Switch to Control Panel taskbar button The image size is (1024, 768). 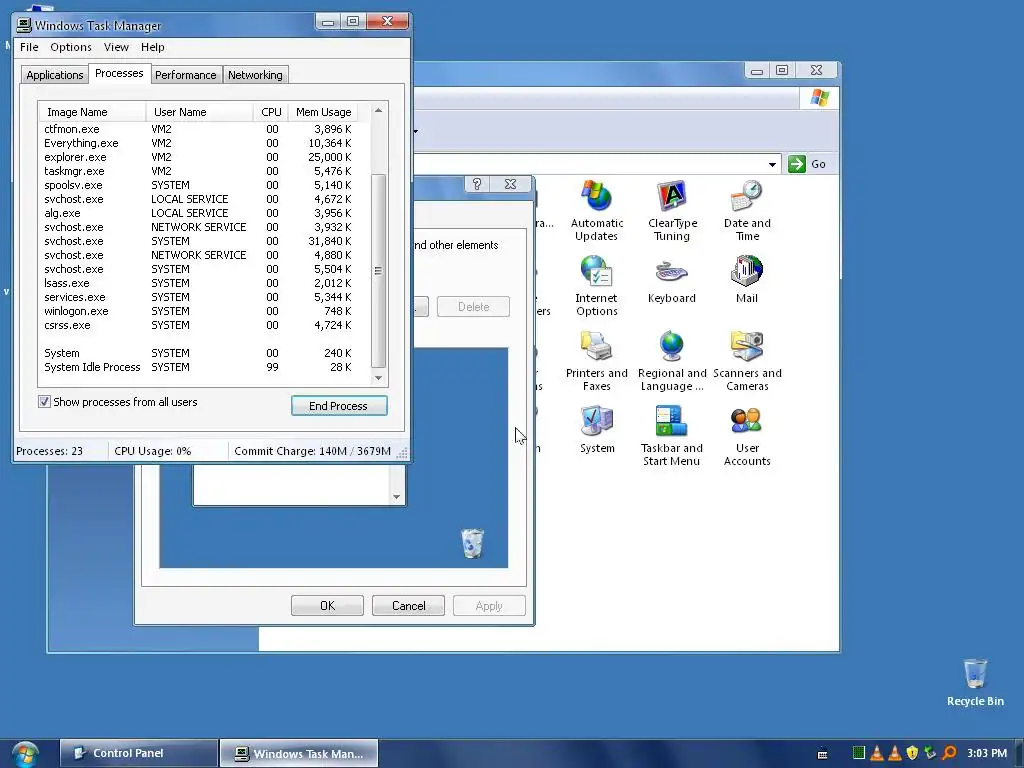(138, 753)
